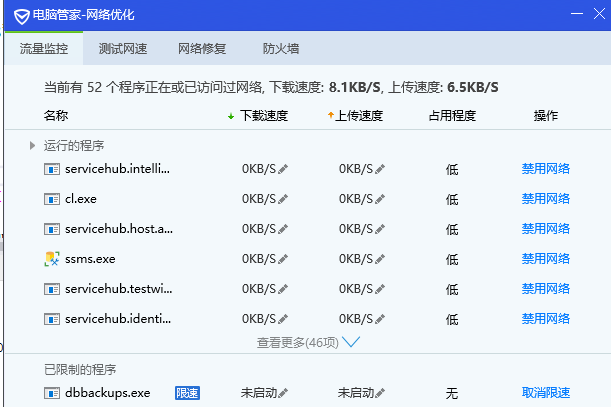Click 禁用网络 for cl.exe
The height and width of the screenshot is (407, 611).
tap(546, 199)
